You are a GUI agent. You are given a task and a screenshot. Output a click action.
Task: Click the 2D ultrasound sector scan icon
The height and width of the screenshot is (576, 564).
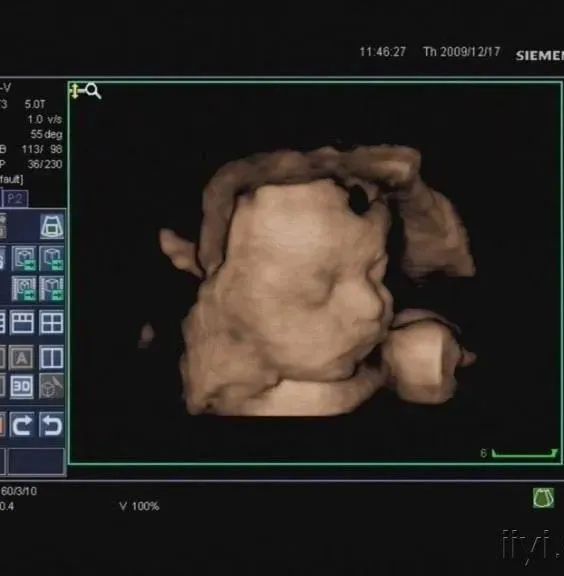(51, 227)
